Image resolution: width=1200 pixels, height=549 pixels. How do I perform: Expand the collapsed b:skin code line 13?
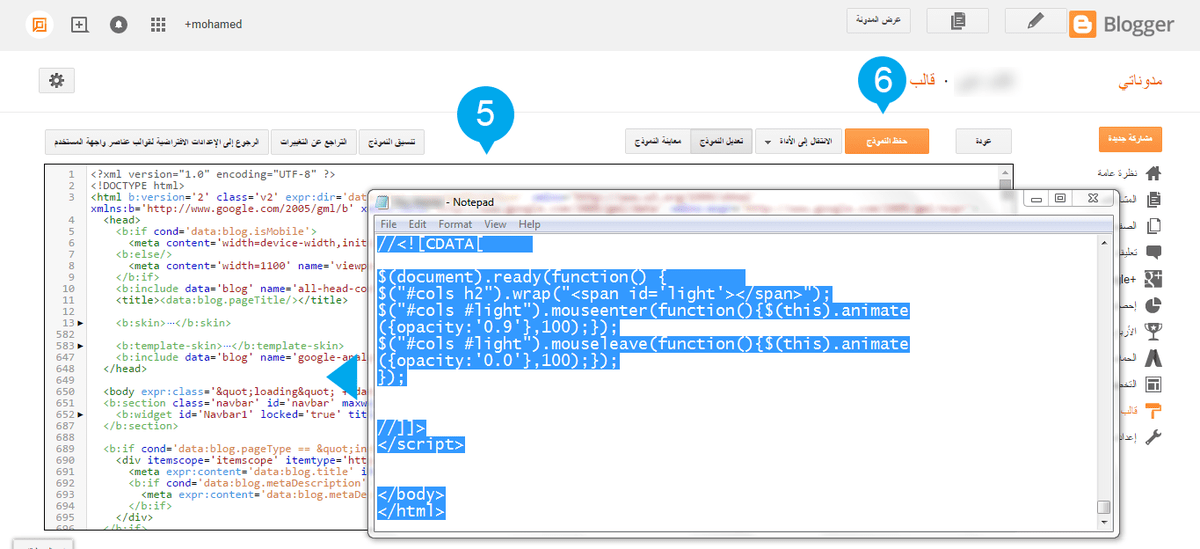pyautogui.click(x=80, y=323)
